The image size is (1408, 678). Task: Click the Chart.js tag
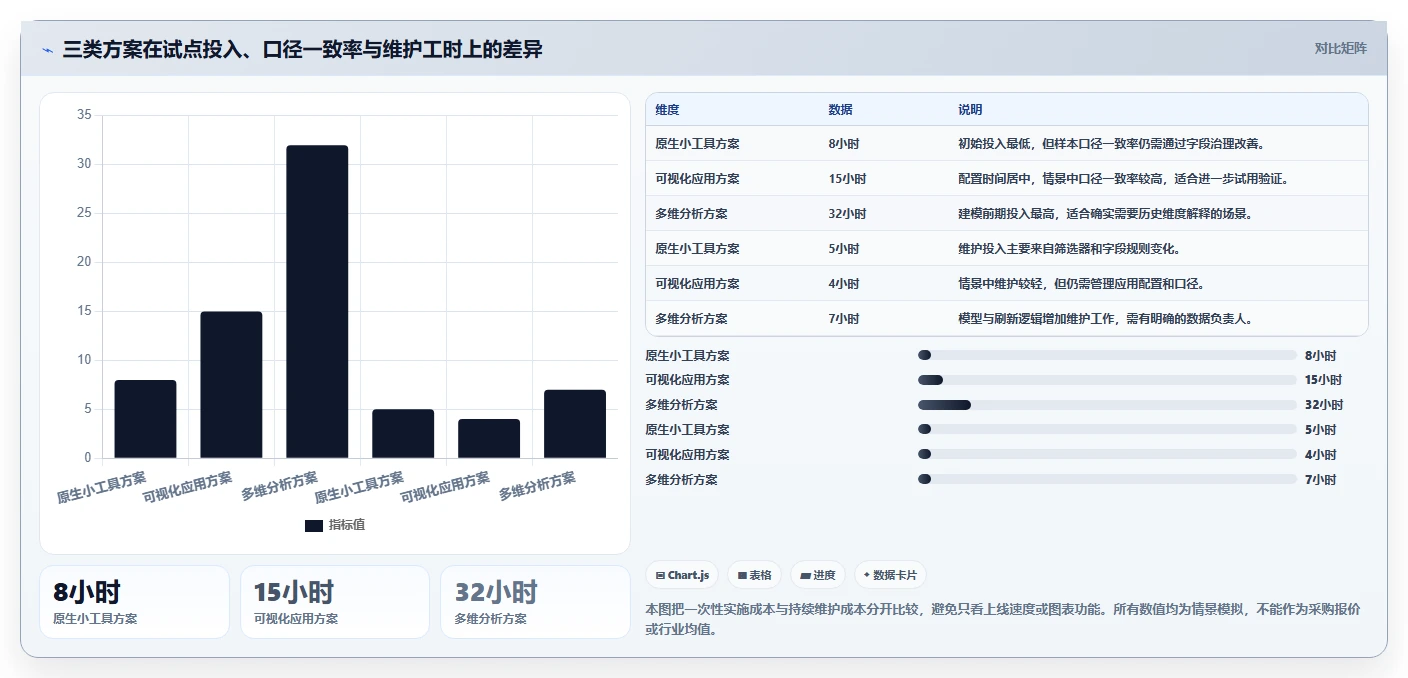pyautogui.click(x=682, y=575)
